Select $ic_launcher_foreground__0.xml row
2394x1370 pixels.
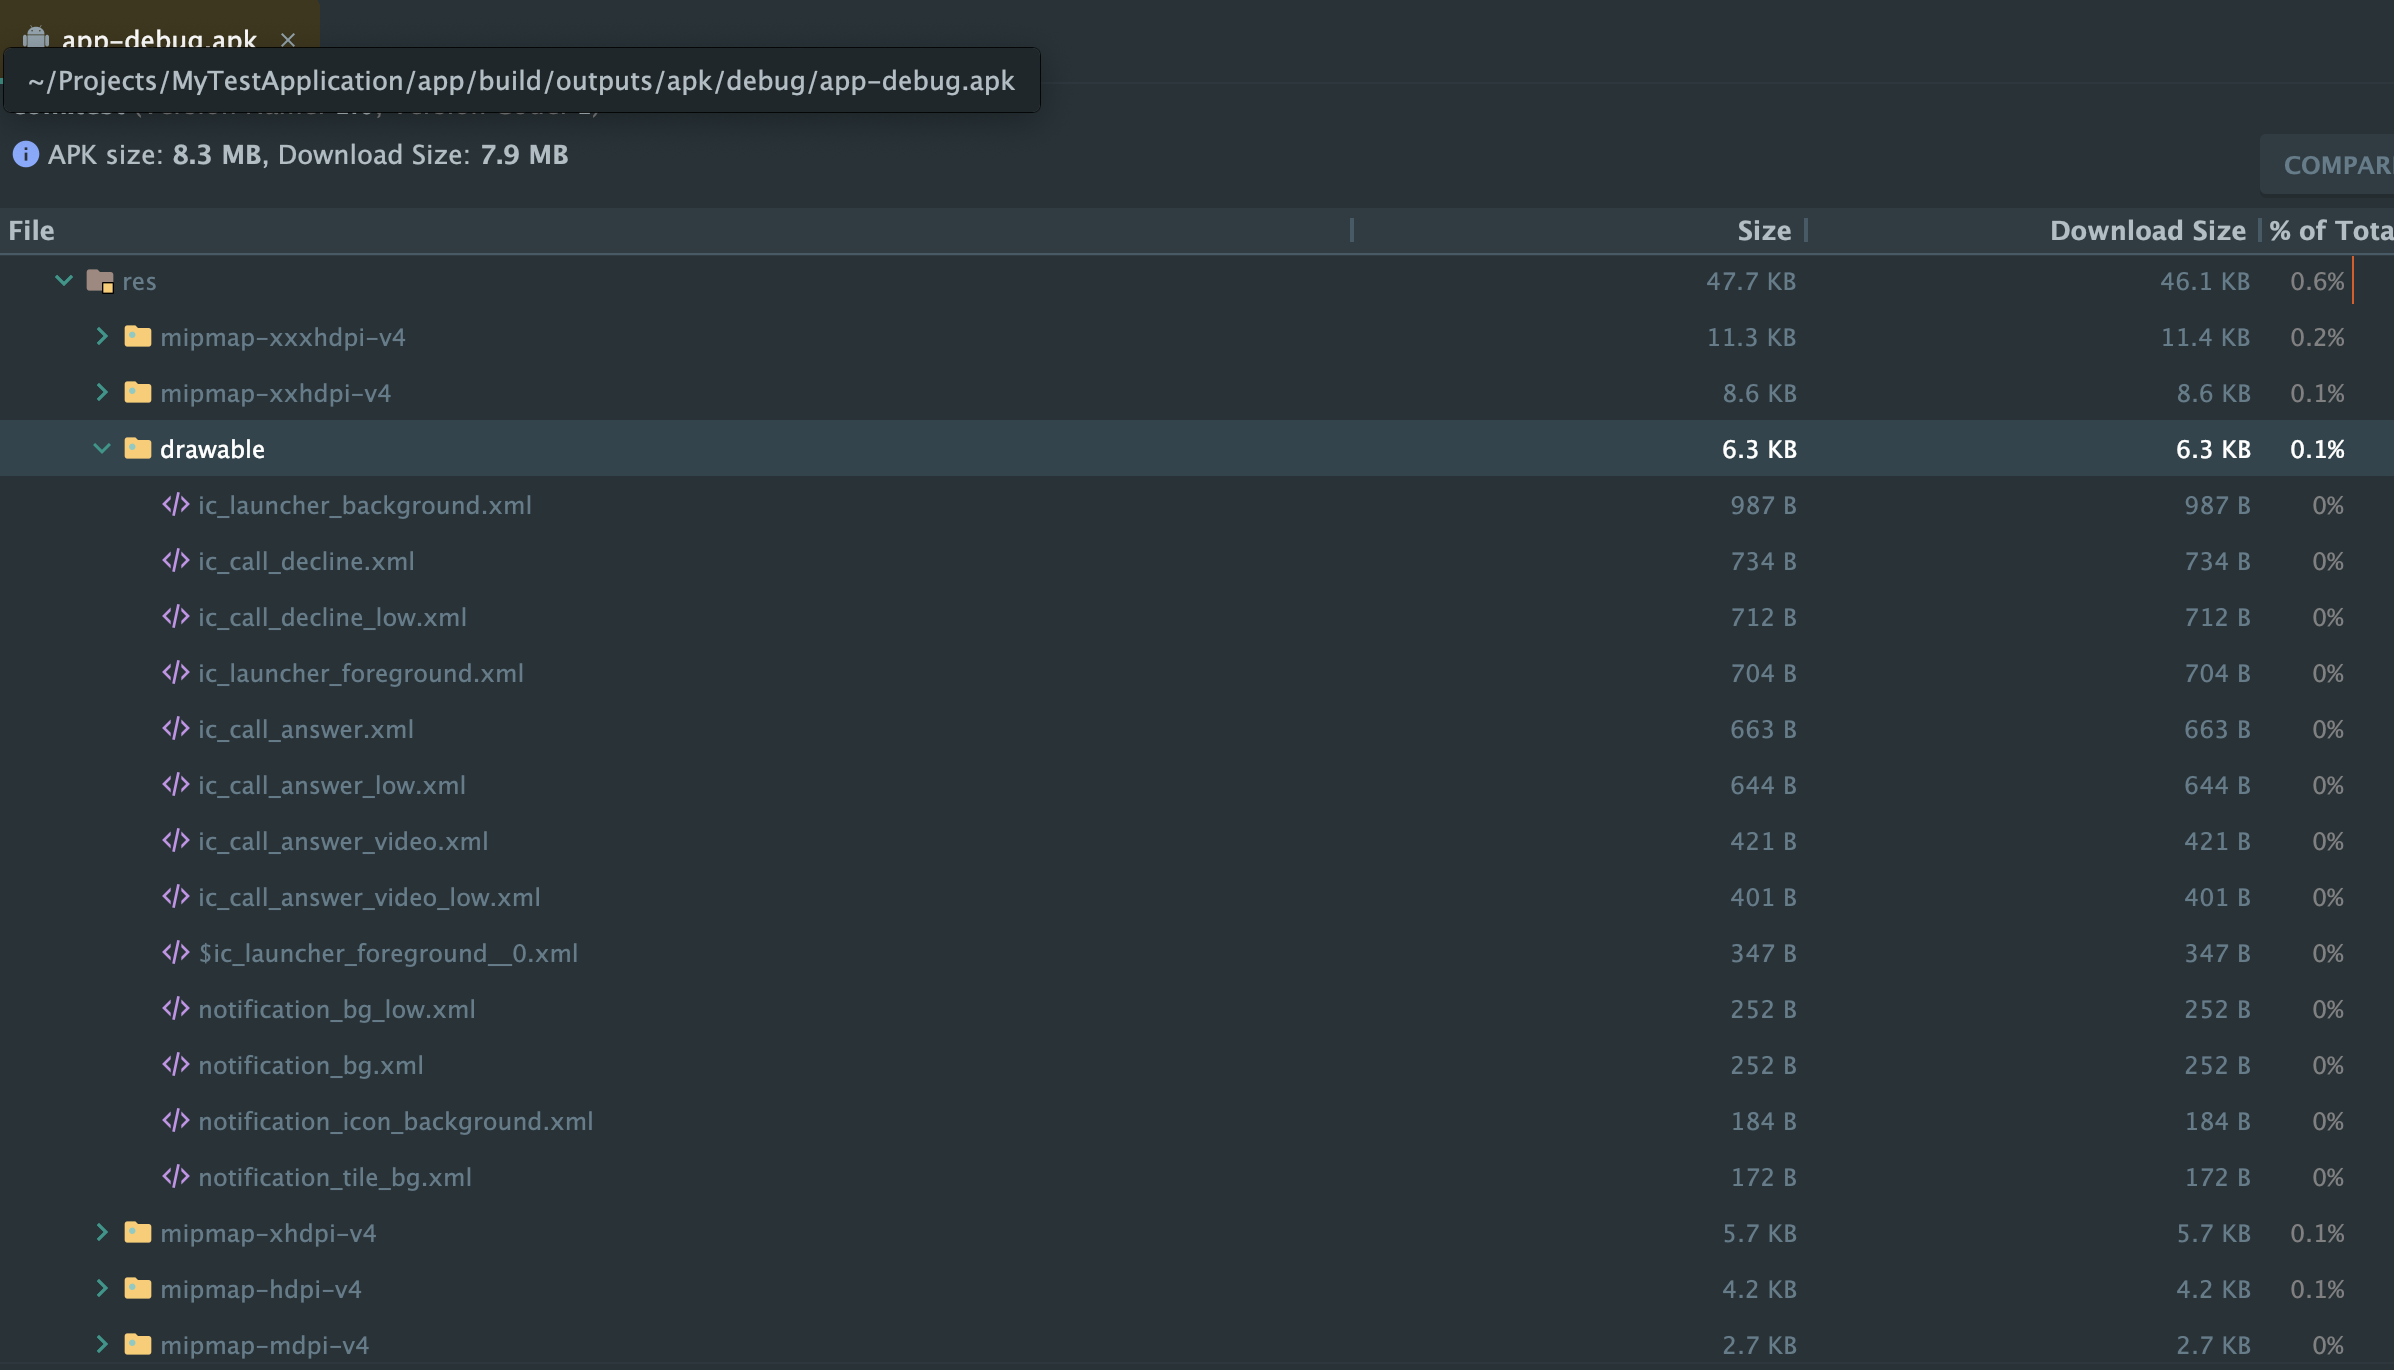pyautogui.click(x=388, y=953)
